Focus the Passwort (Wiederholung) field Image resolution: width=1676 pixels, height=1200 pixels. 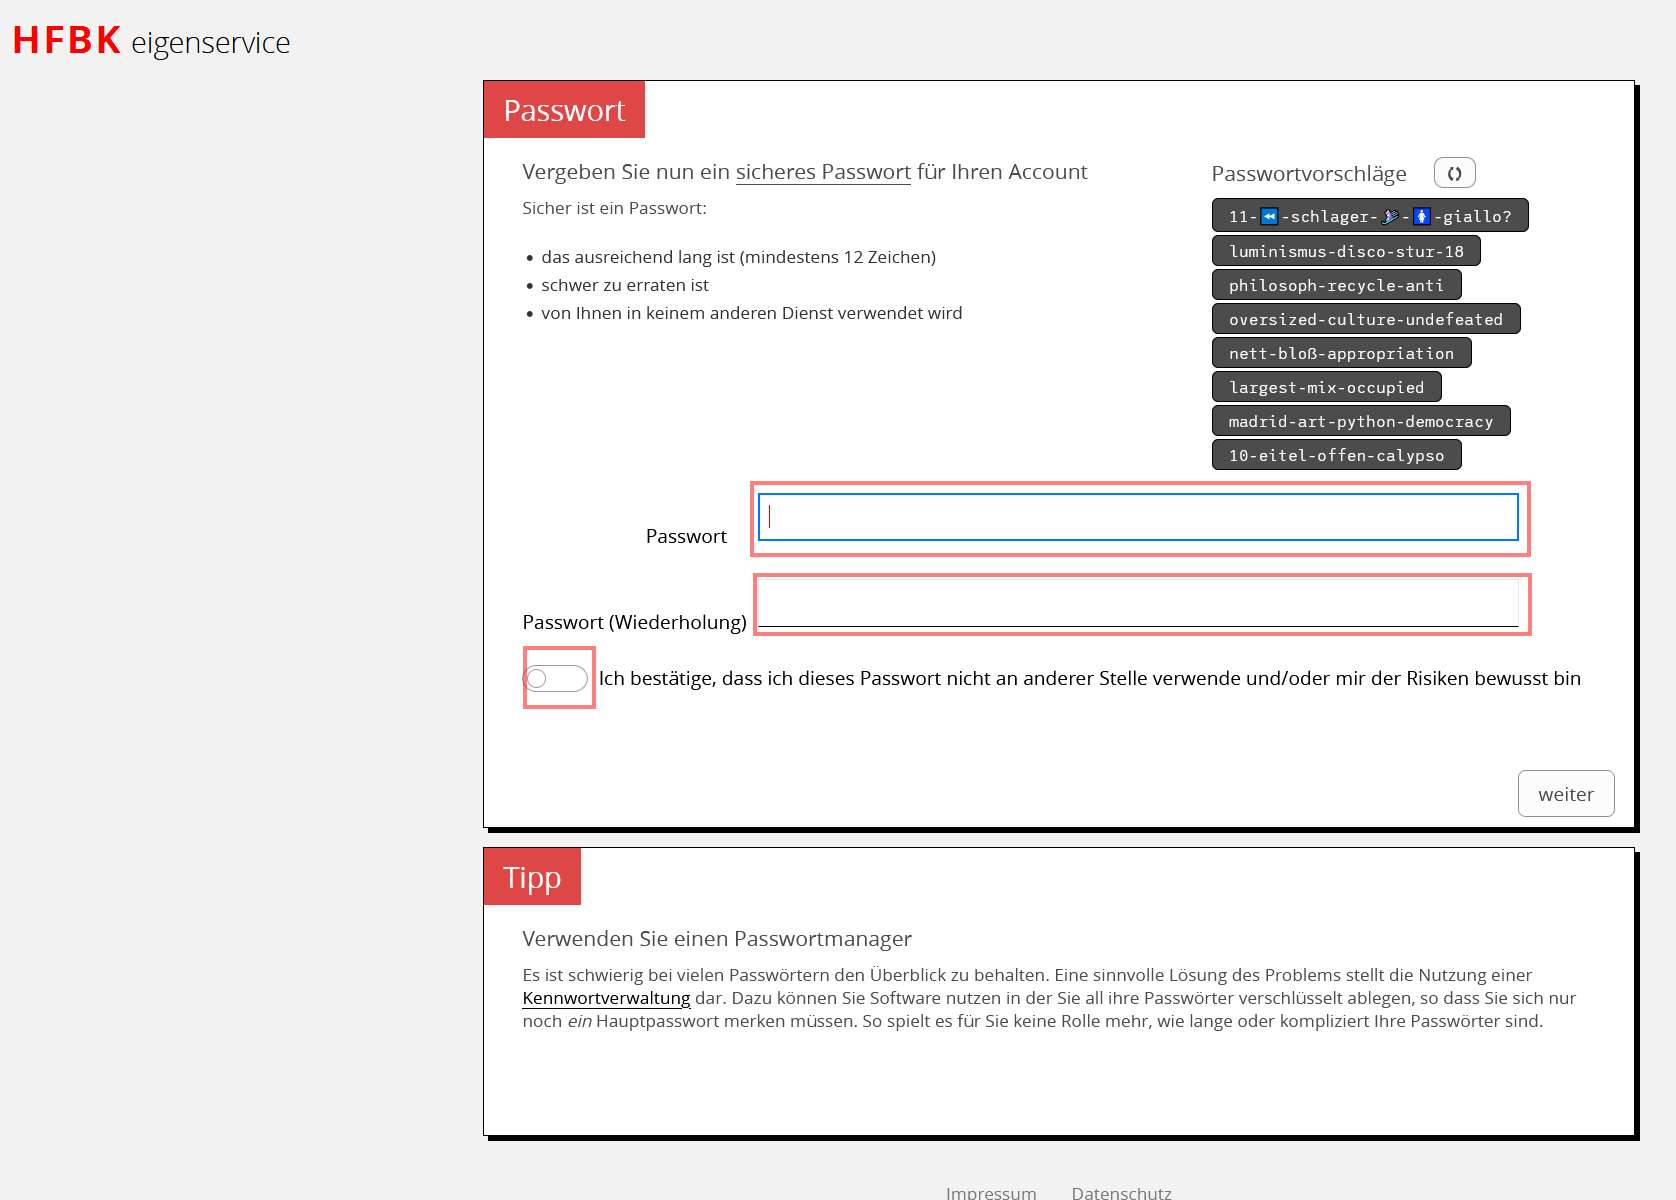1138,604
